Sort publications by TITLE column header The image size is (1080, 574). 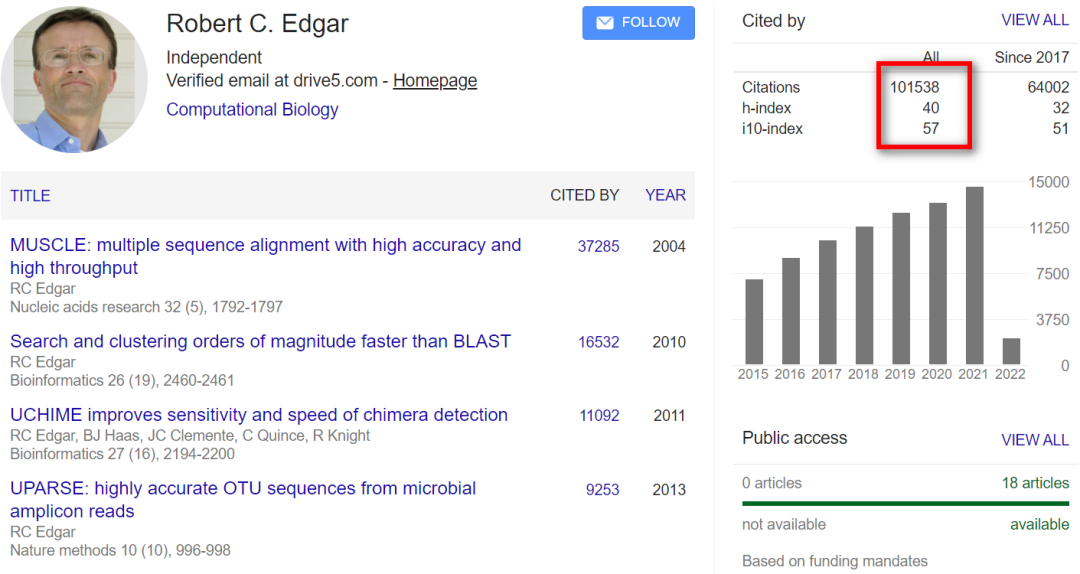(x=30, y=196)
